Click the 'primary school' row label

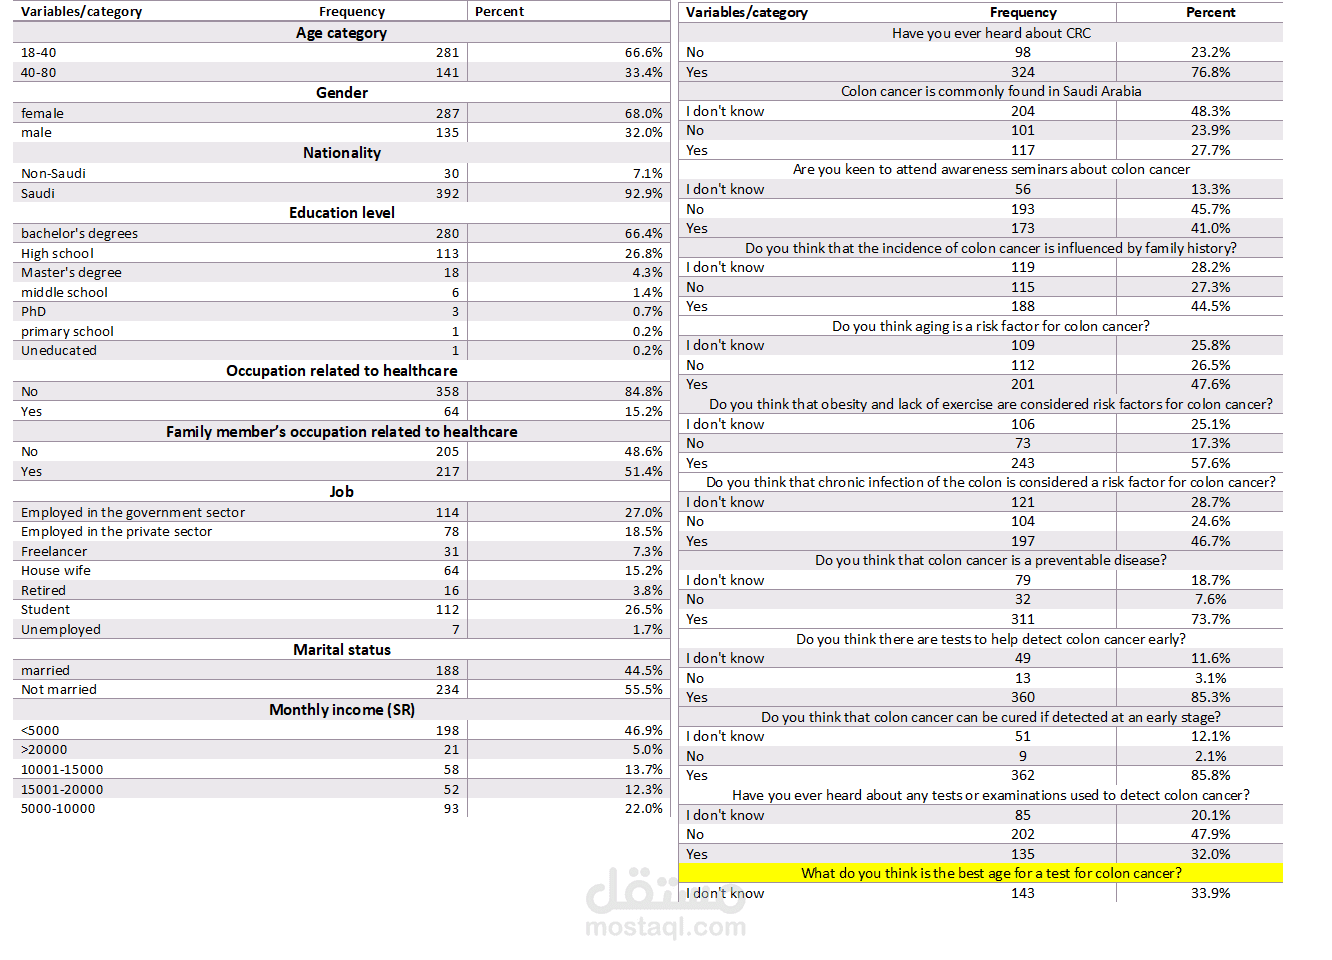click(67, 332)
